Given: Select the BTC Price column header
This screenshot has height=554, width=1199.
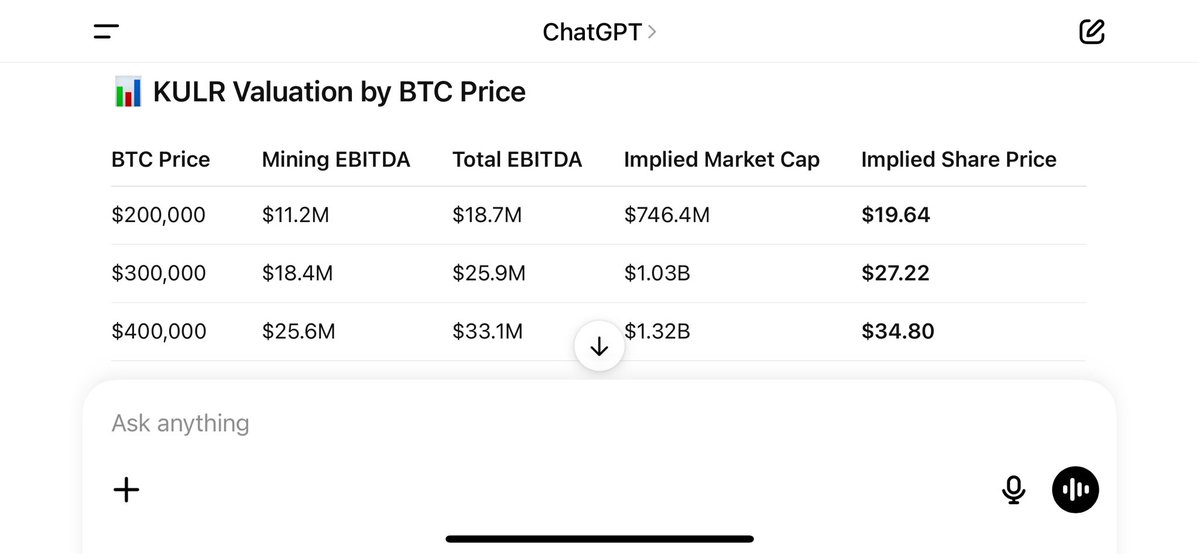Looking at the screenshot, I should coord(161,159).
